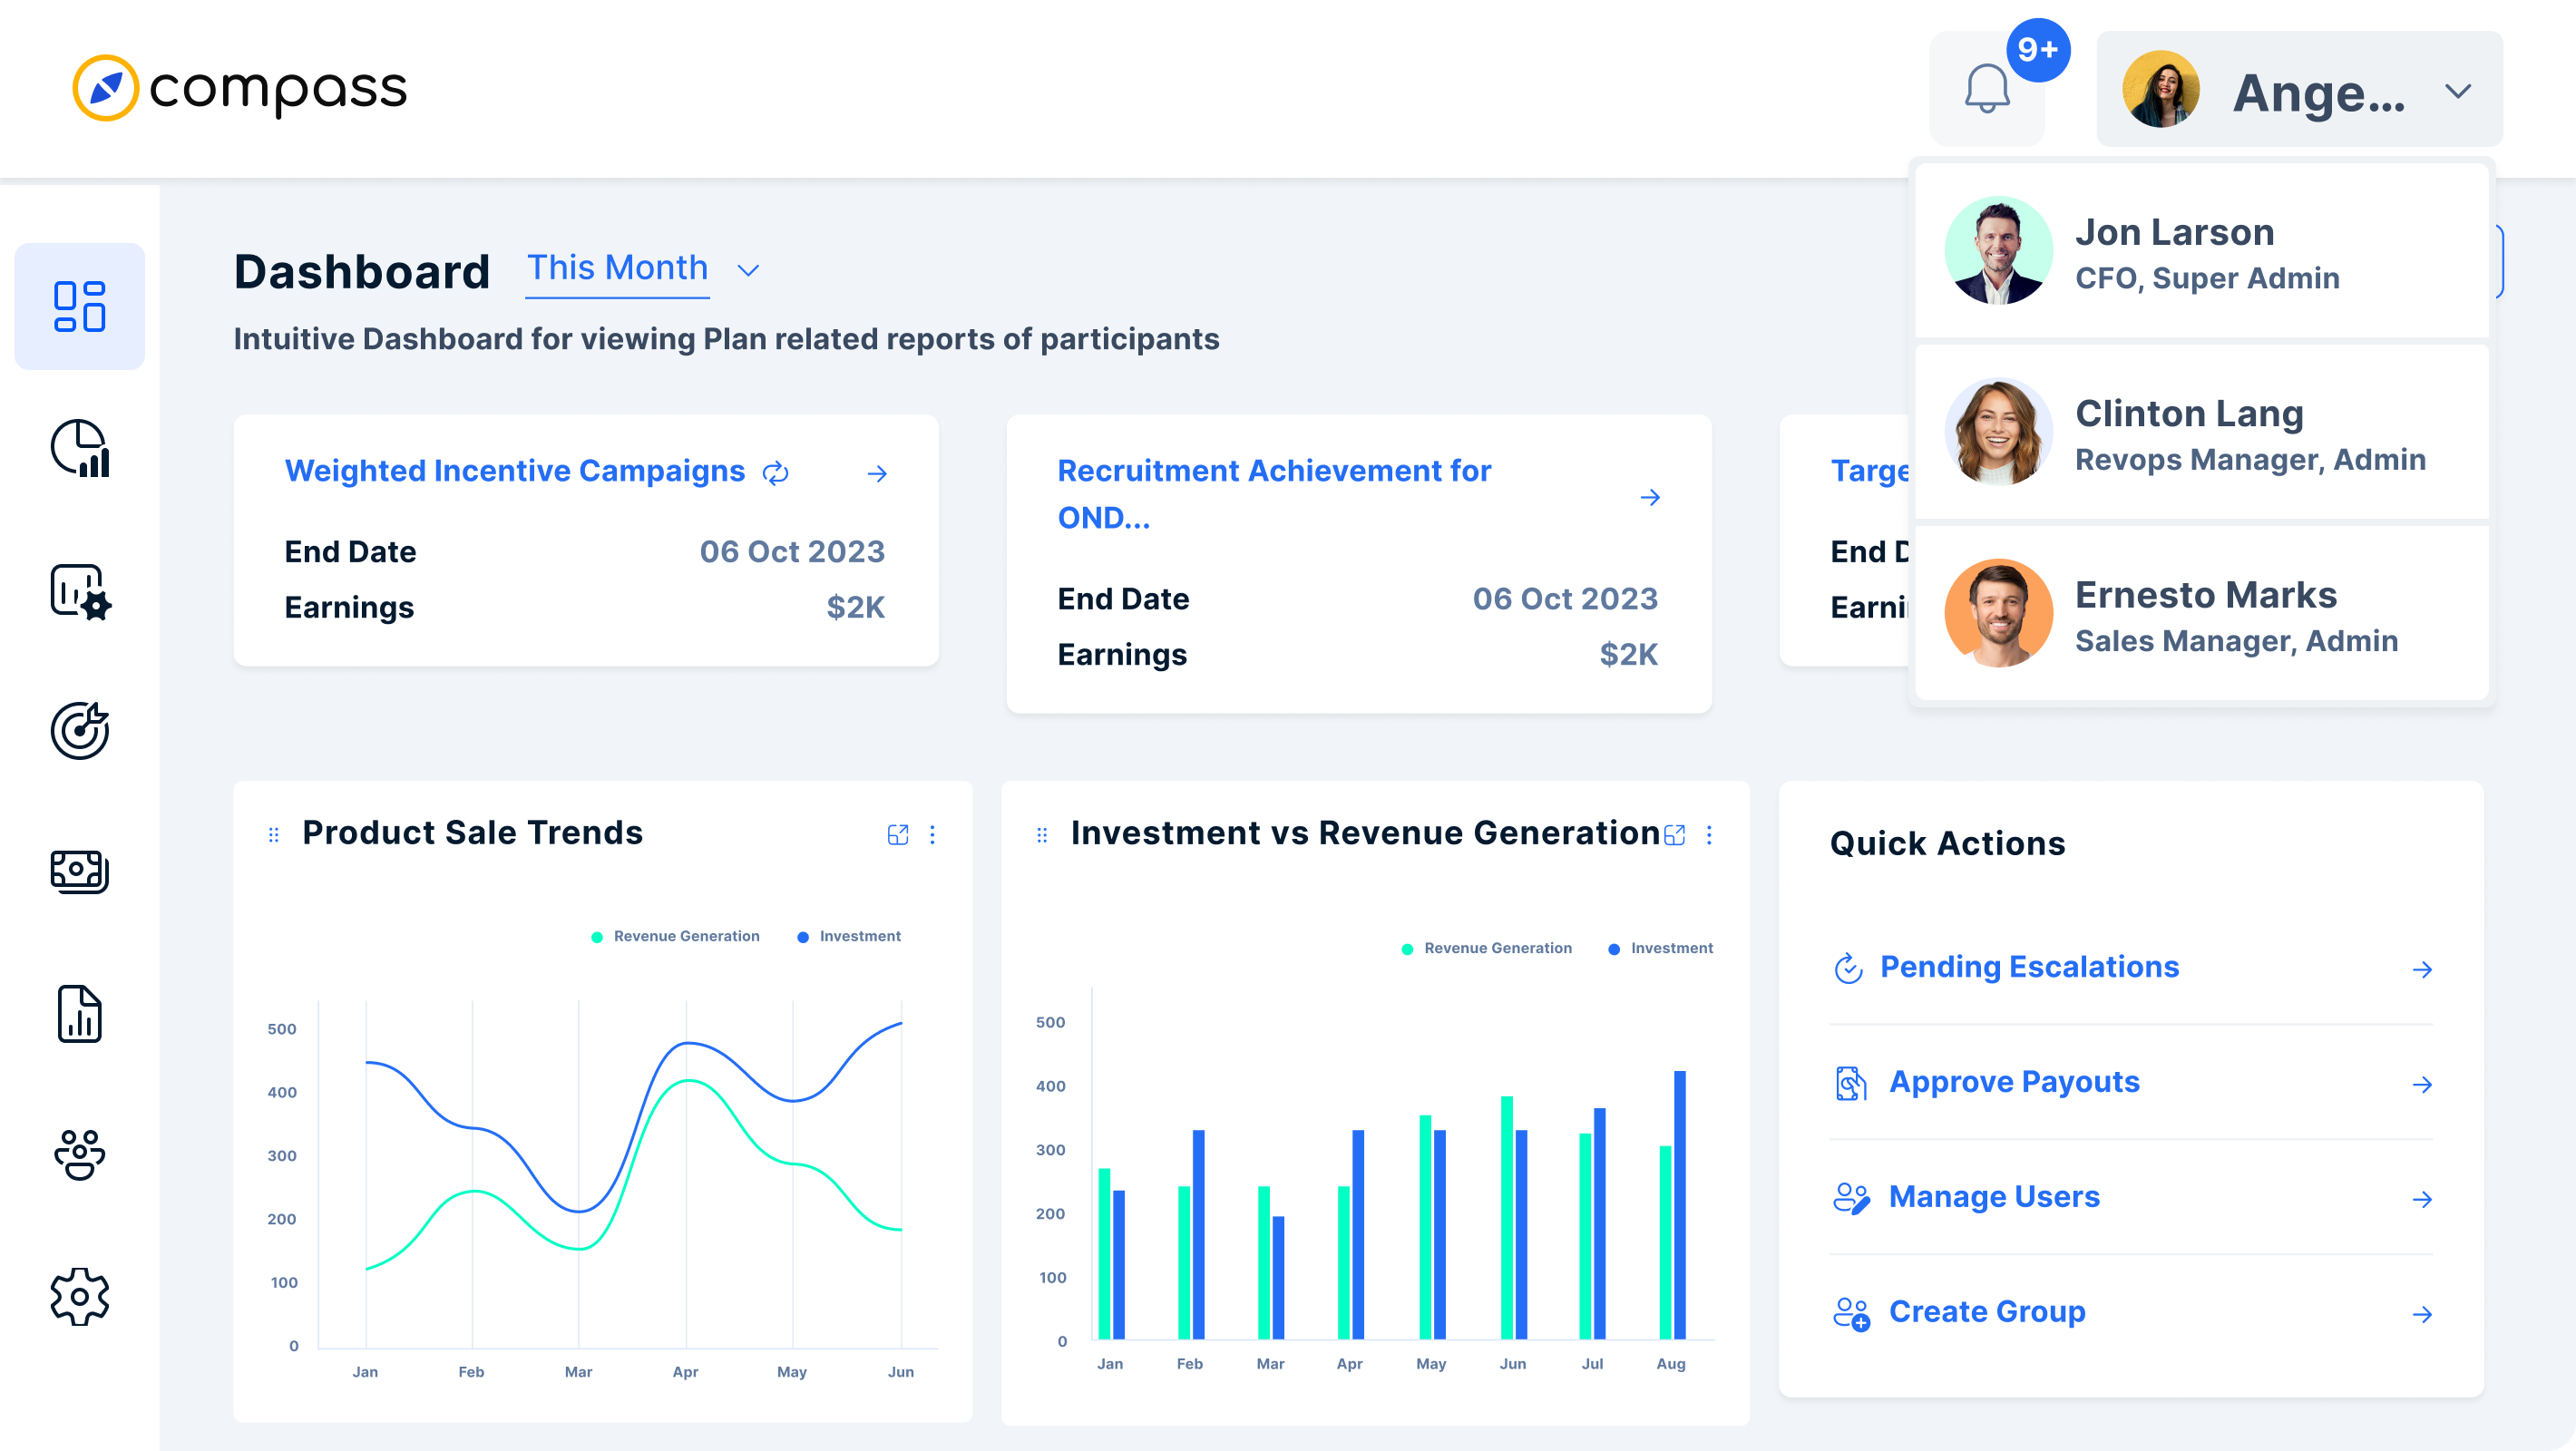Screen dimensions: 2576x1451
Task: Open the pie chart analytics sidebar icon
Action: tap(80, 448)
